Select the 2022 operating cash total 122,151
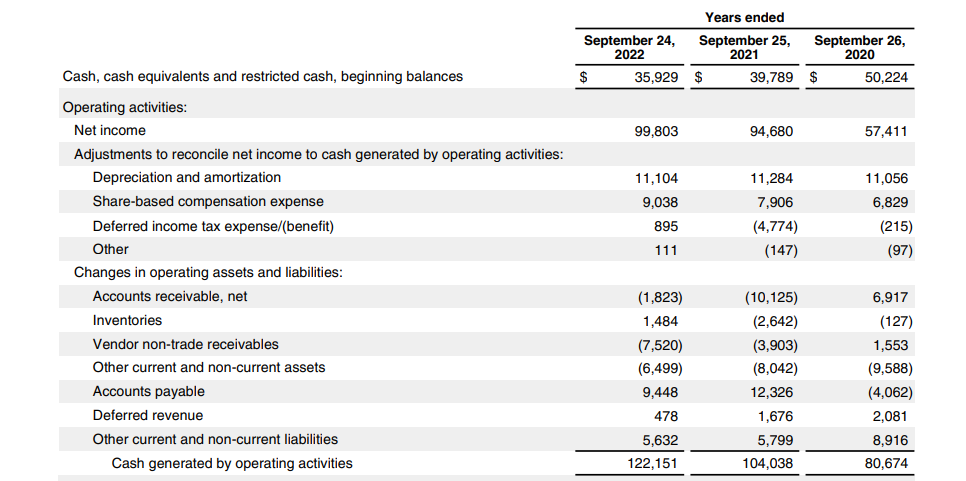966x481 pixels. 653,463
